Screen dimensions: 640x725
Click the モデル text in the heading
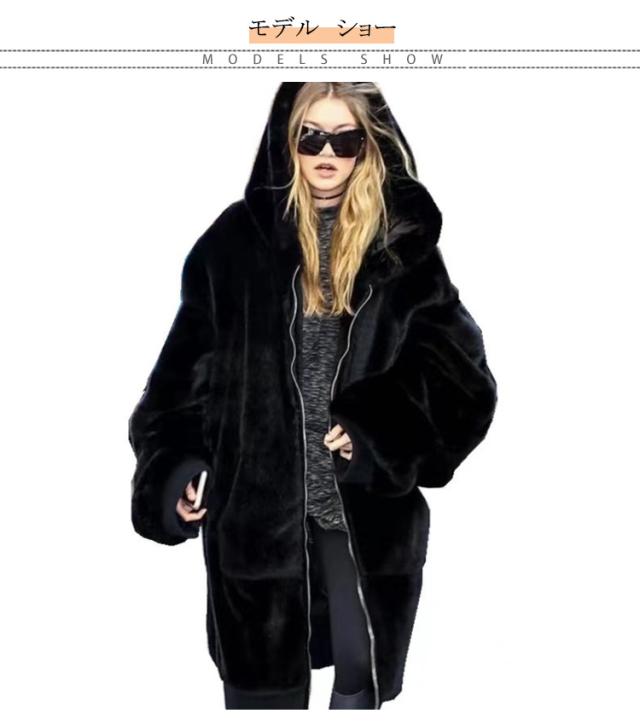277,27
